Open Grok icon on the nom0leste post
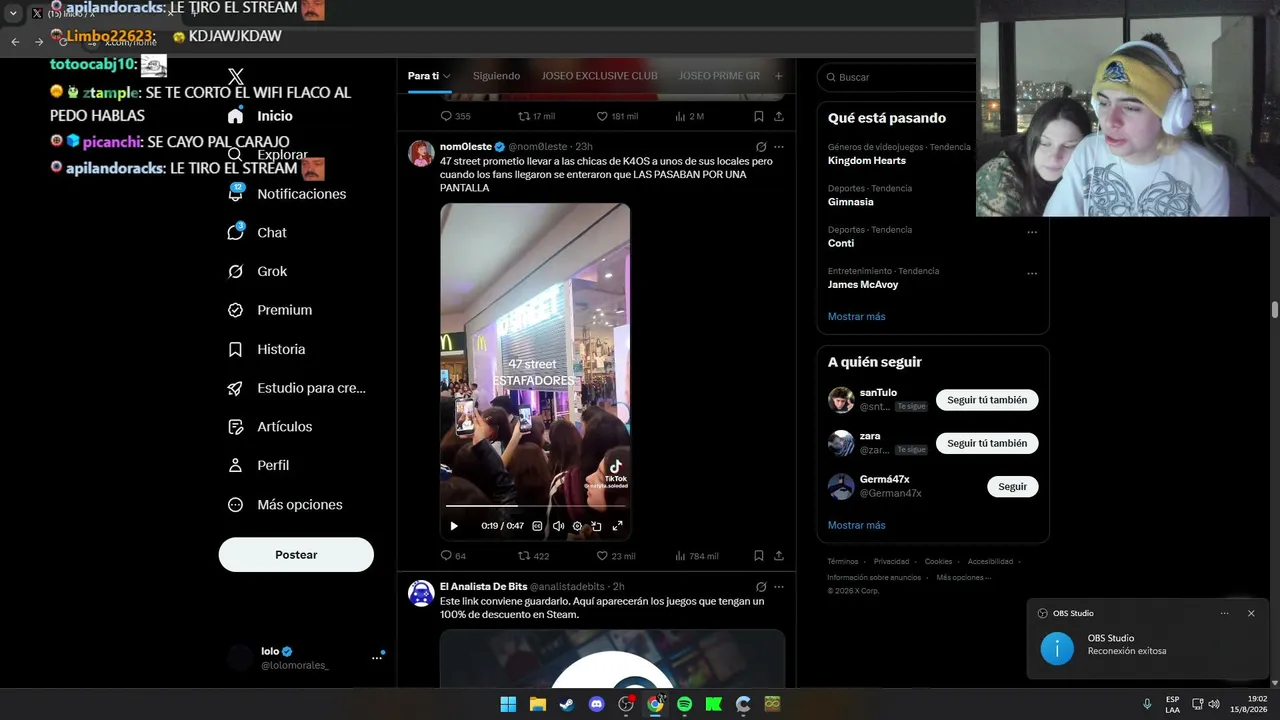The height and width of the screenshot is (720, 1280). [x=761, y=147]
